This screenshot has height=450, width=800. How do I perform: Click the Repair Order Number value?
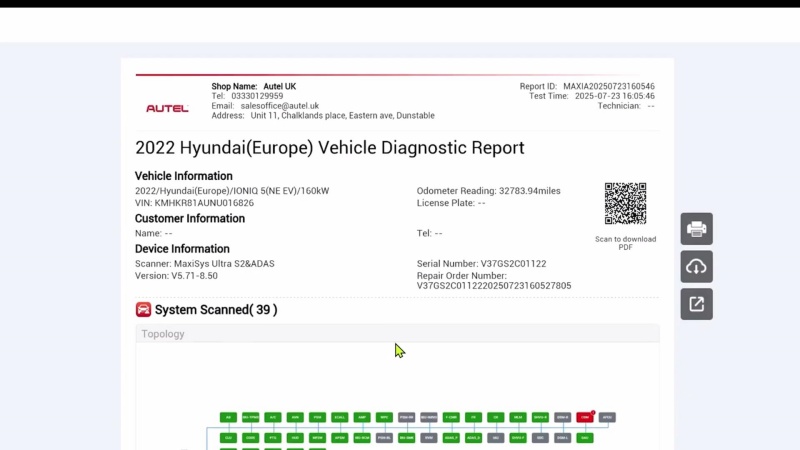(493, 286)
